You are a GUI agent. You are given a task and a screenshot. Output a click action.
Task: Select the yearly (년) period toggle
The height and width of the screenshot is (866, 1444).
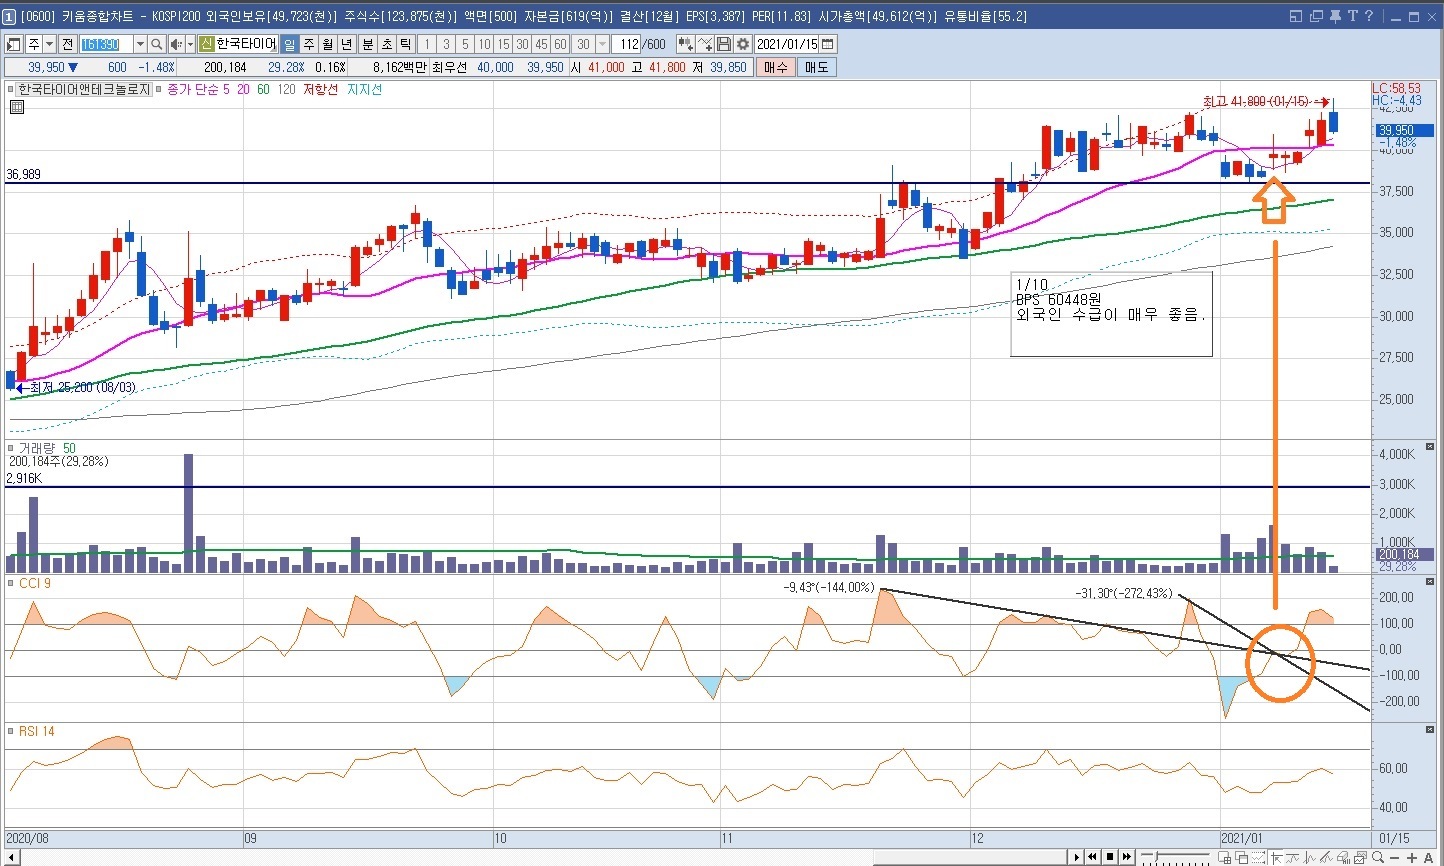click(346, 44)
